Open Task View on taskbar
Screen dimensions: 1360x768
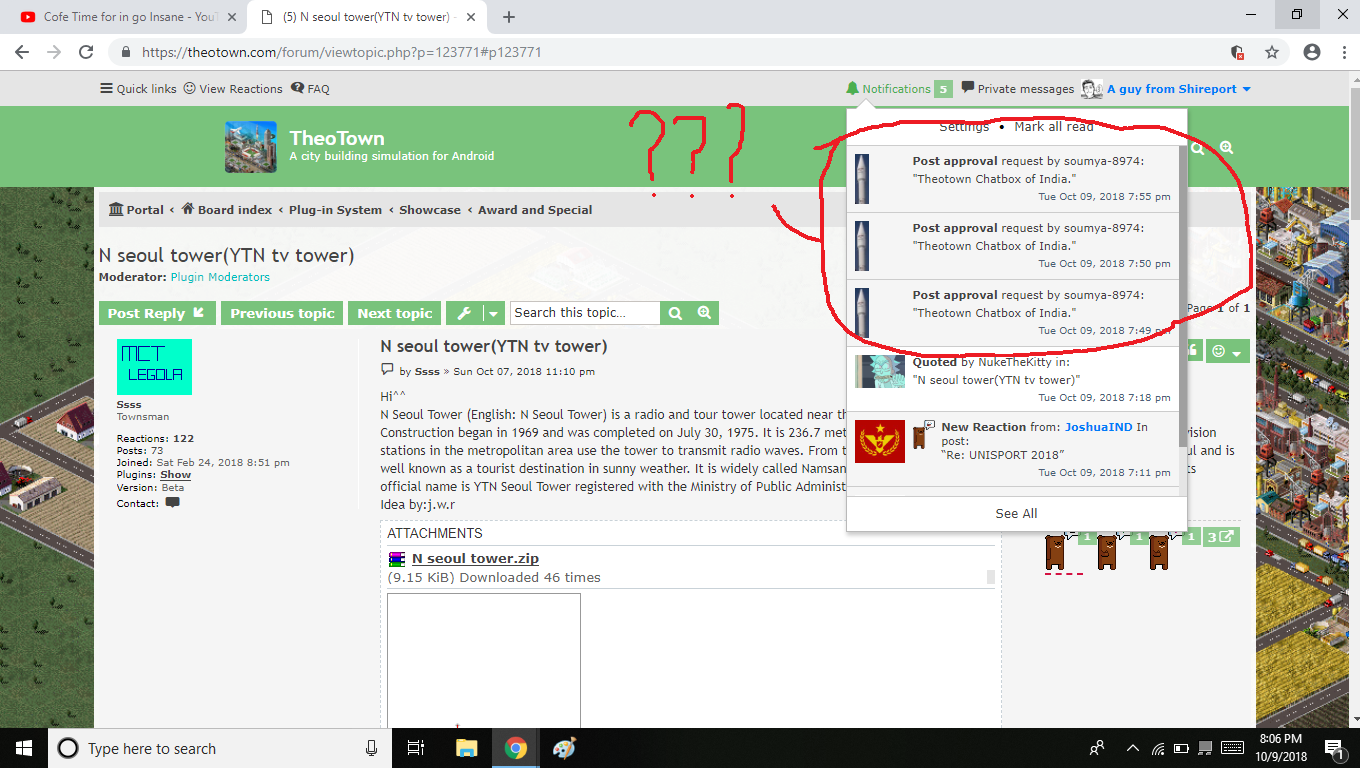click(417, 748)
